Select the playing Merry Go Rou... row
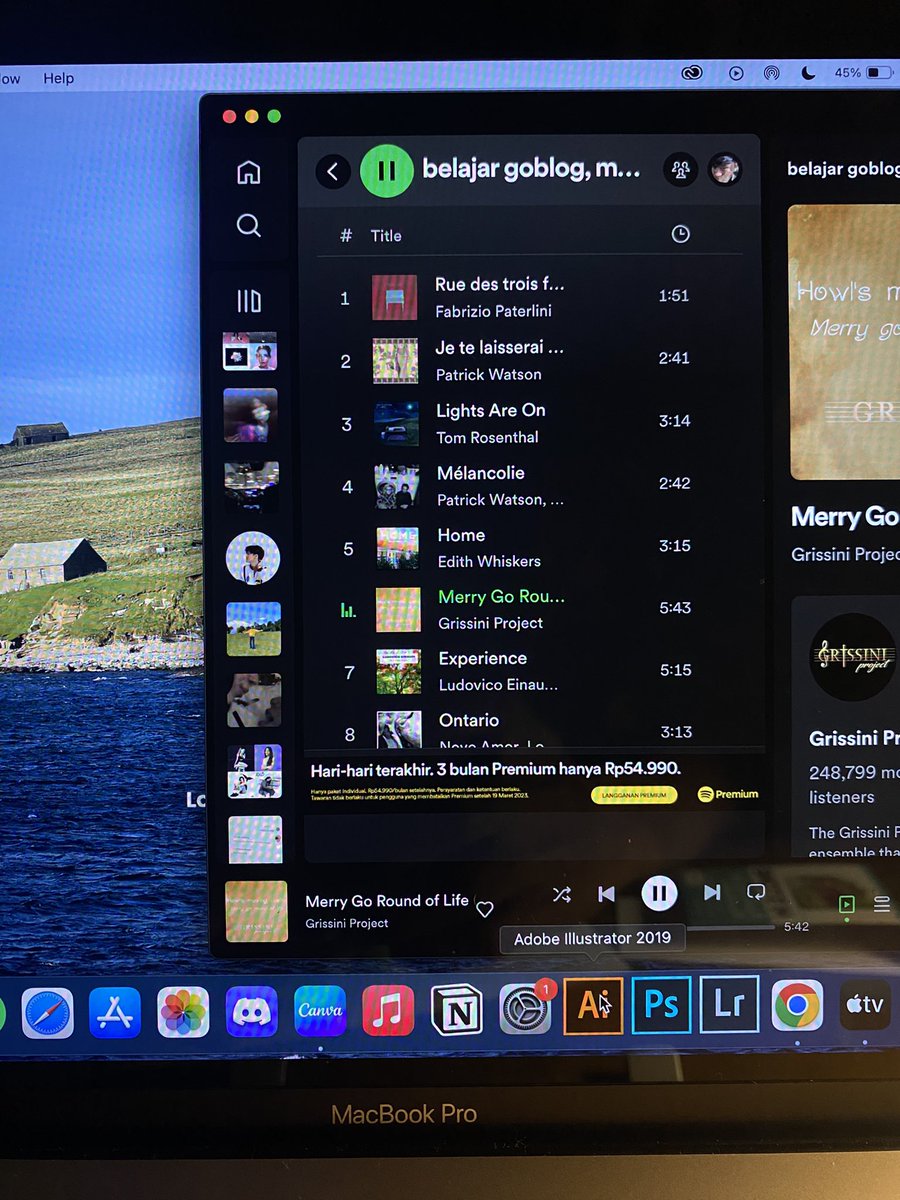The image size is (900, 1200). point(530,609)
